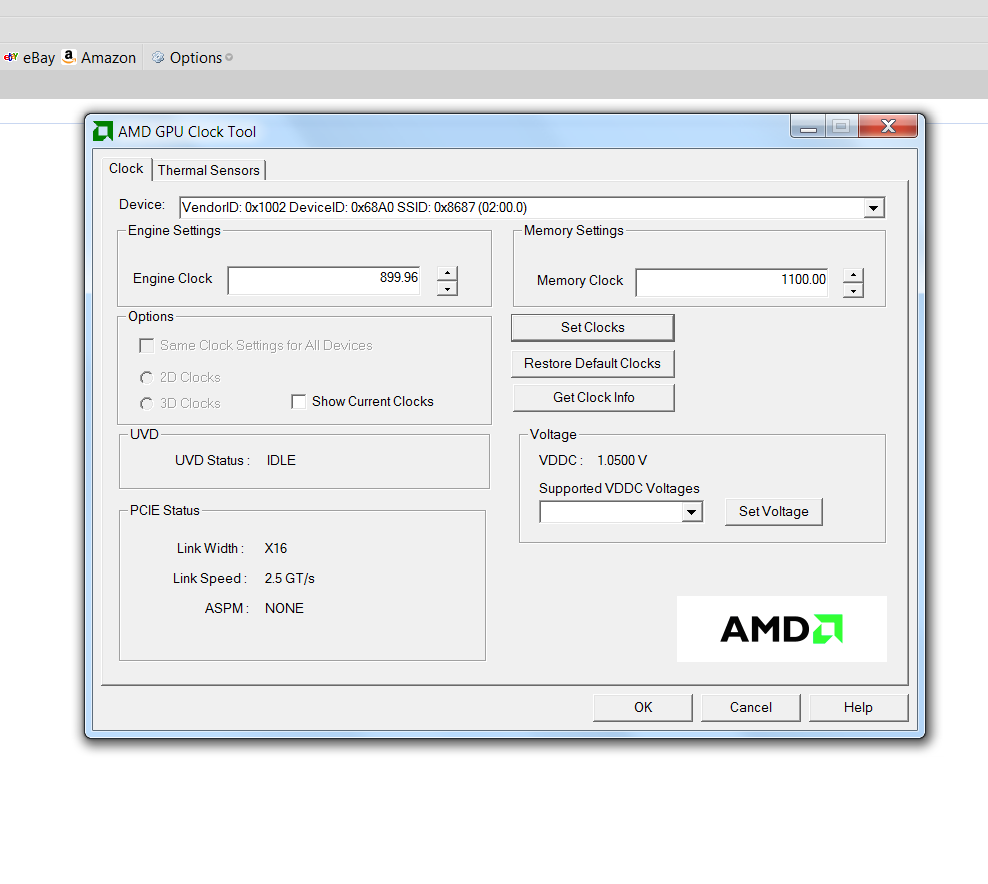Switch to the Clock tab

(x=126, y=169)
